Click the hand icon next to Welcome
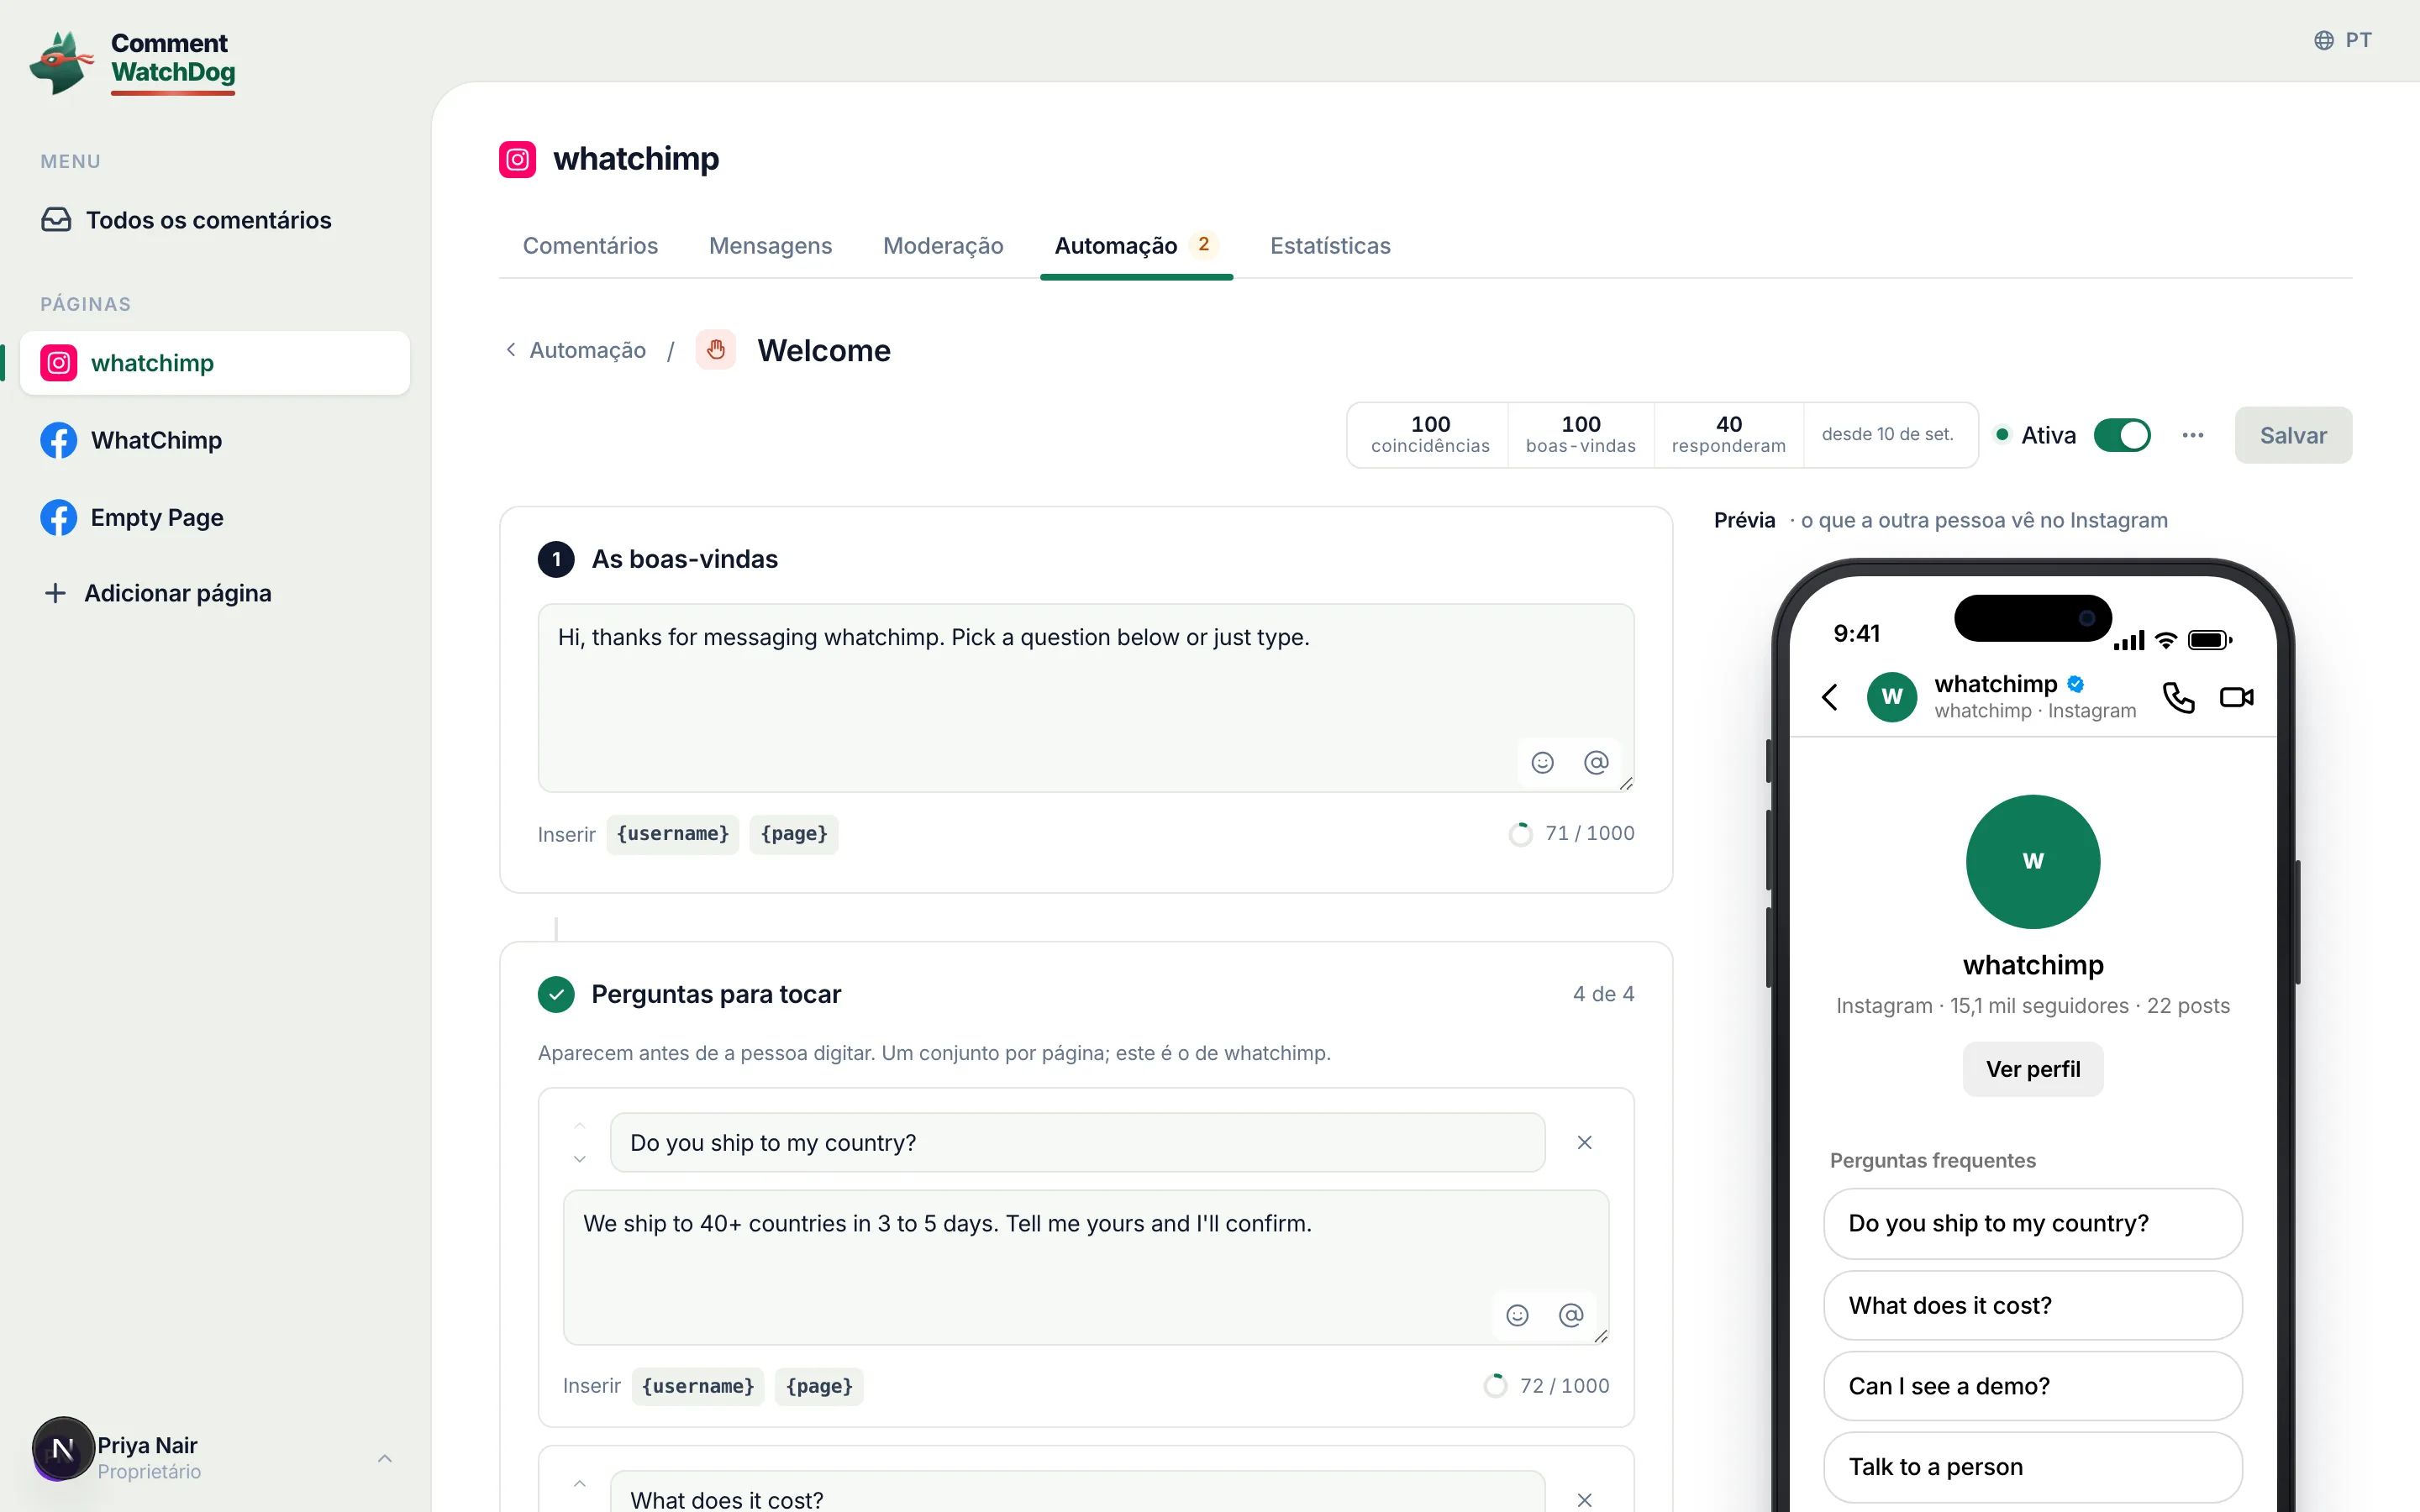The width and height of the screenshot is (2420, 1512). coord(716,350)
